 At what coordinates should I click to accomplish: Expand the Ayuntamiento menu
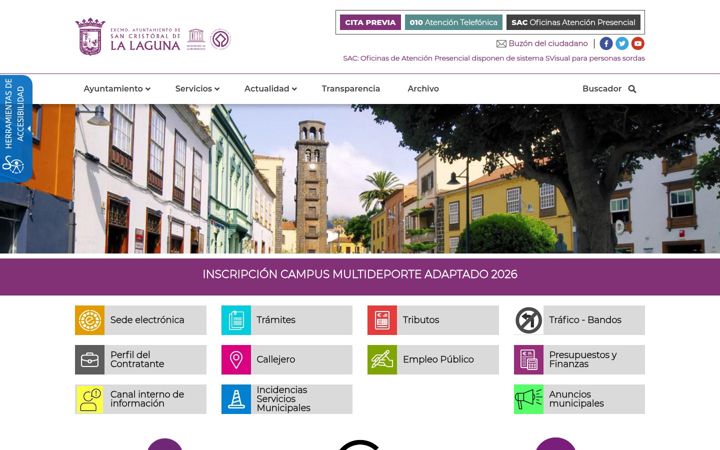pyautogui.click(x=117, y=89)
